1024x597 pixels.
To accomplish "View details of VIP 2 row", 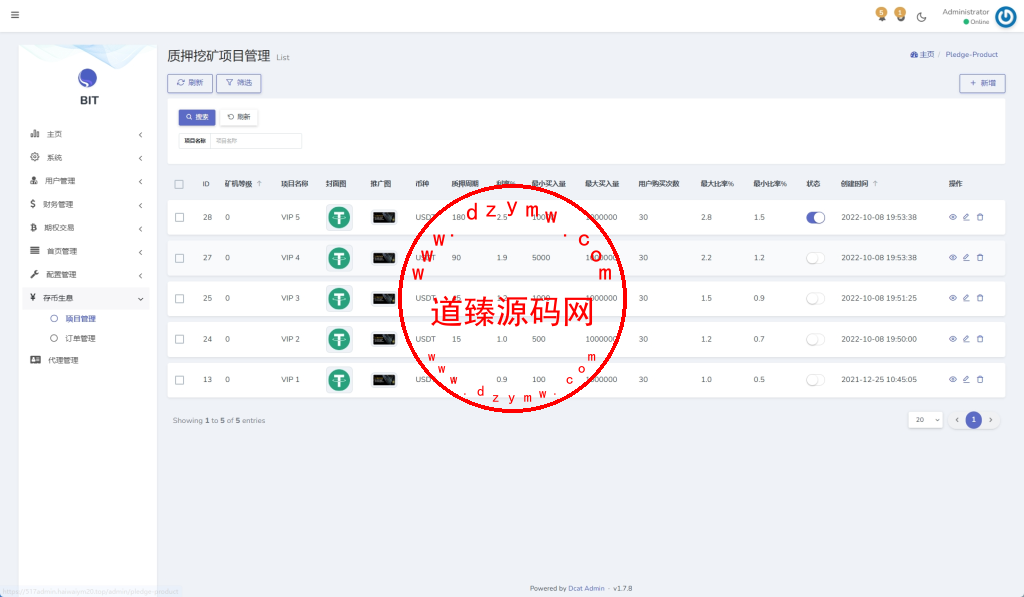I will click(x=953, y=339).
